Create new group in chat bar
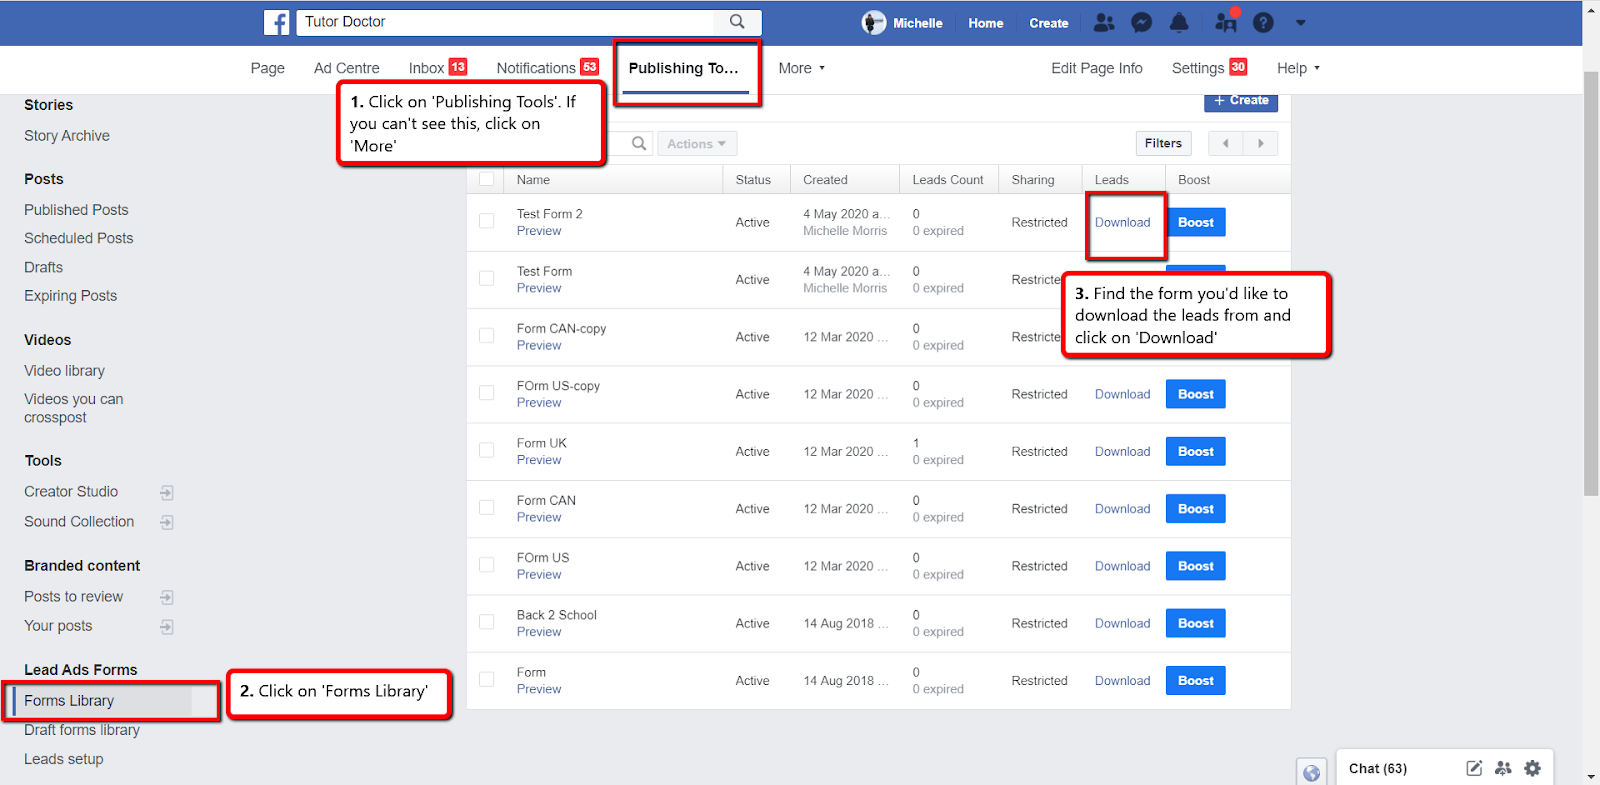 [1503, 768]
